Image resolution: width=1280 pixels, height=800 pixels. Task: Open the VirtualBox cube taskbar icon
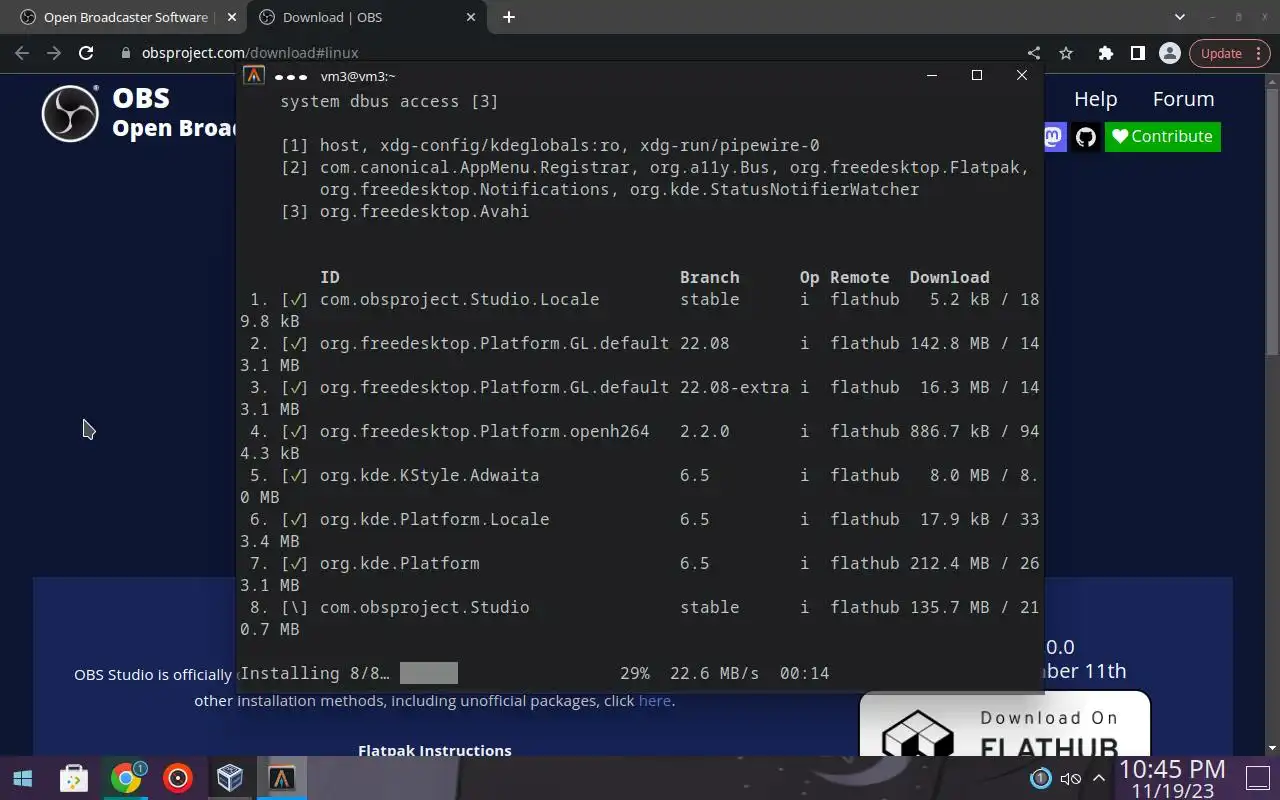pos(230,778)
